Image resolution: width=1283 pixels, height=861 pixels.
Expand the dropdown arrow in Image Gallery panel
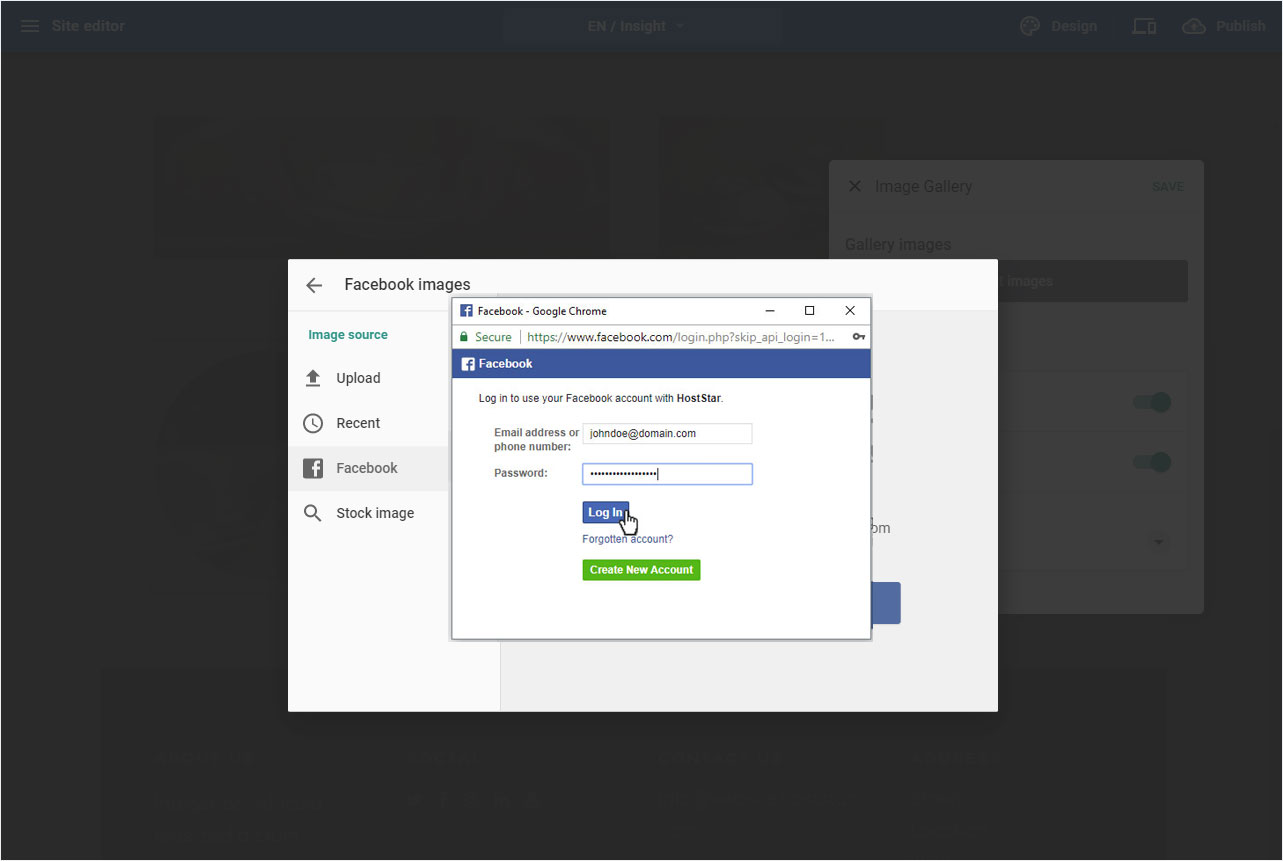1159,542
